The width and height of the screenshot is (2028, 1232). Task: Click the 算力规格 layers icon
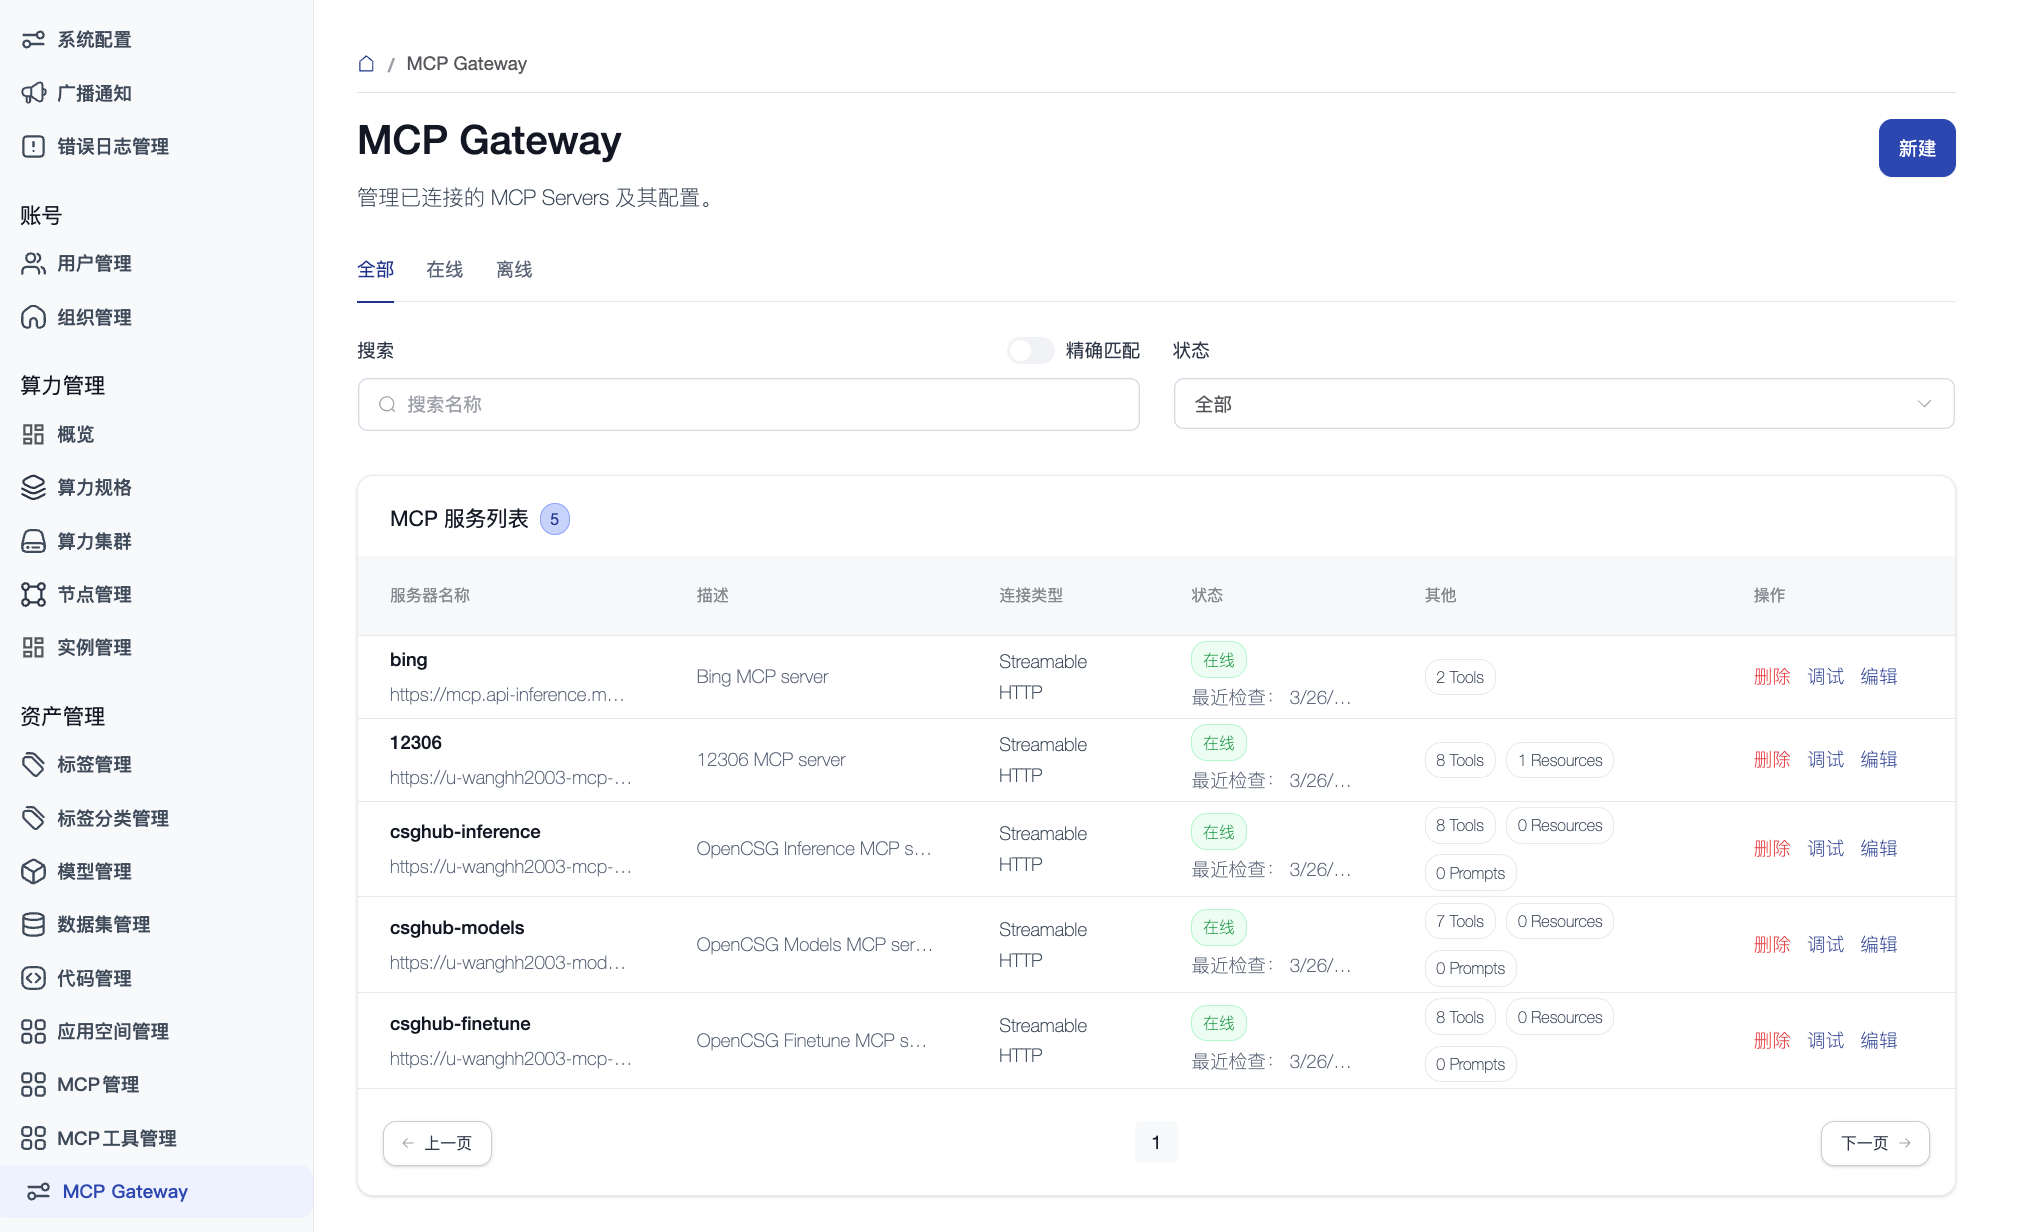(x=33, y=487)
